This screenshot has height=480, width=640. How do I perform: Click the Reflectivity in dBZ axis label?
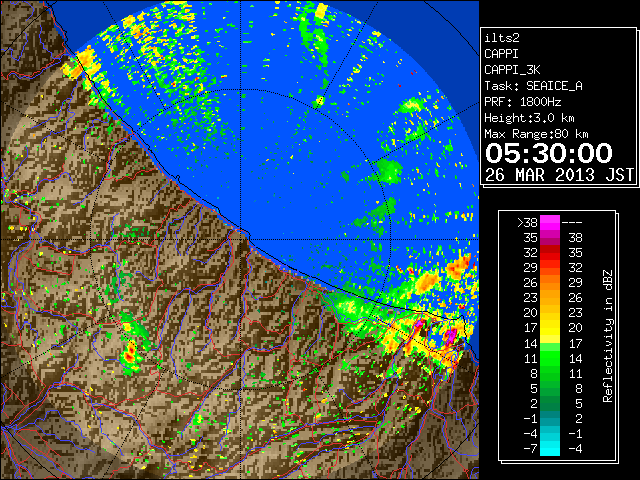608,336
